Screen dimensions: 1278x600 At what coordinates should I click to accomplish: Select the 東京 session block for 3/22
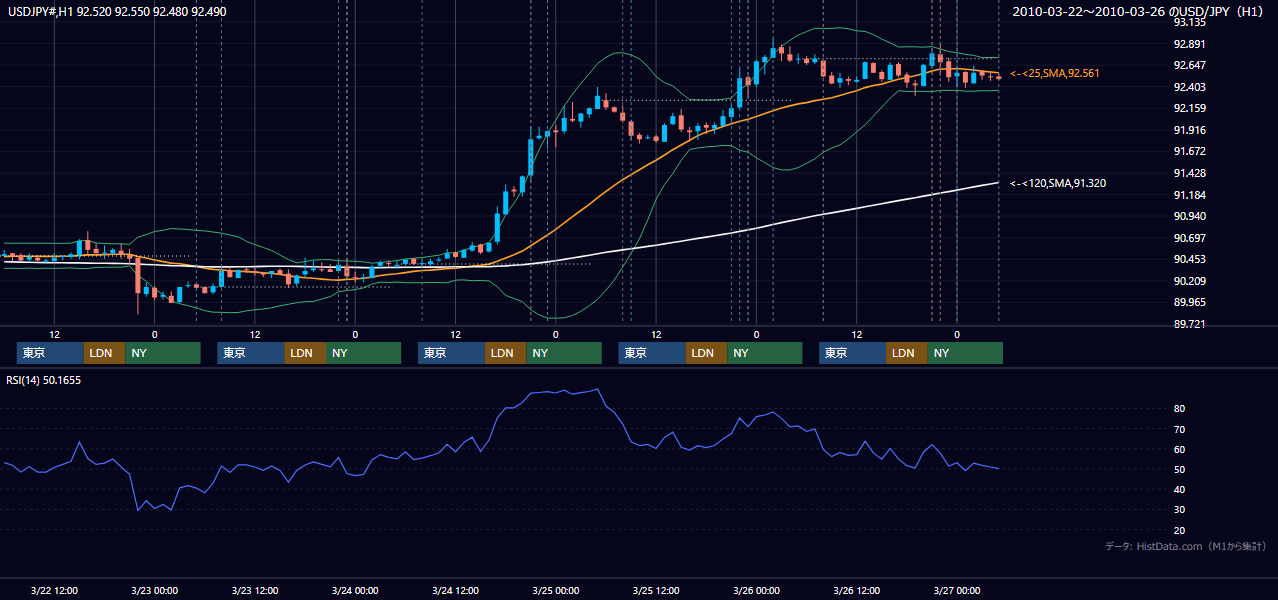50,353
